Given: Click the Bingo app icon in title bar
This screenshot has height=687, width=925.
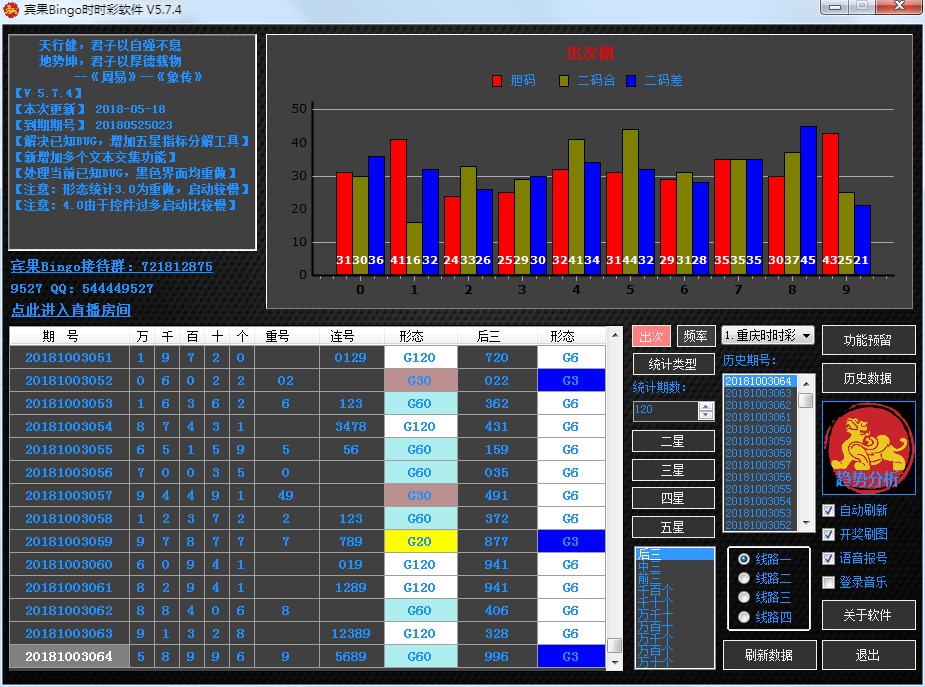Looking at the screenshot, I should tap(12, 9).
